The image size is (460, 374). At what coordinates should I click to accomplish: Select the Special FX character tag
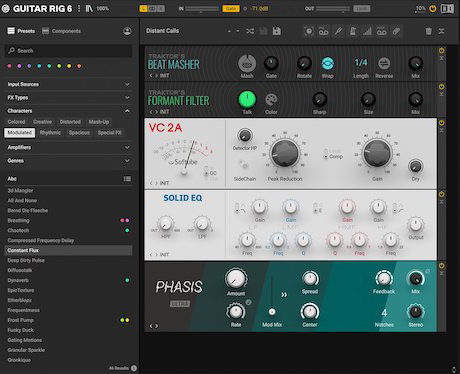click(110, 133)
